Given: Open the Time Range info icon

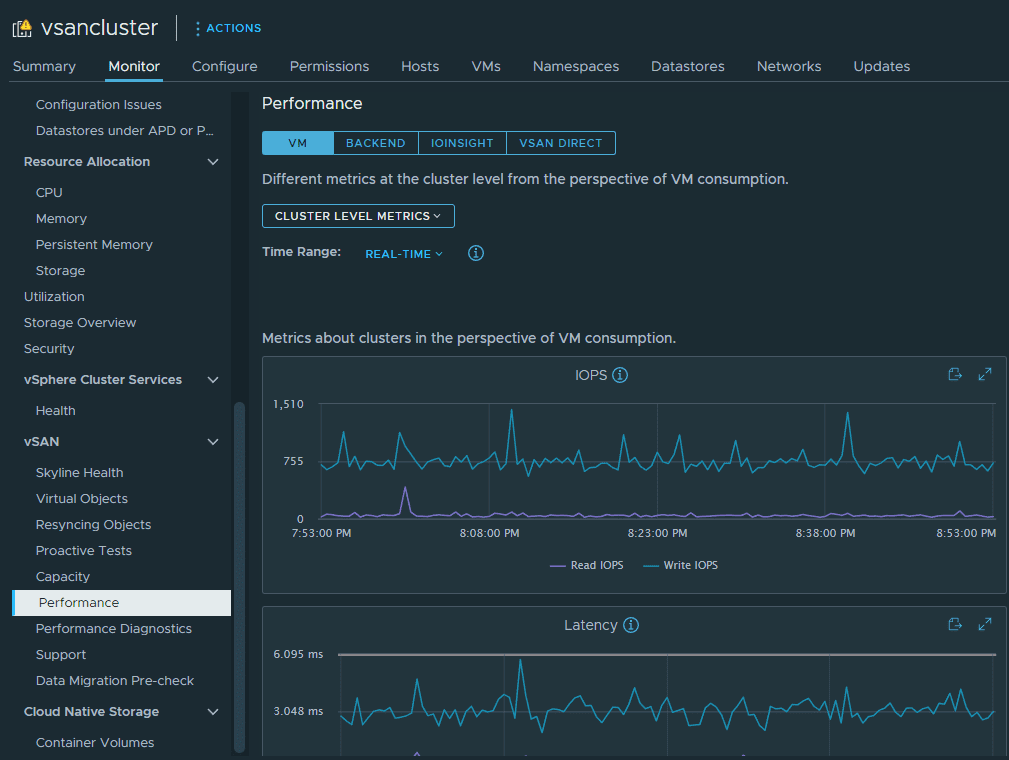Looking at the screenshot, I should coord(476,253).
